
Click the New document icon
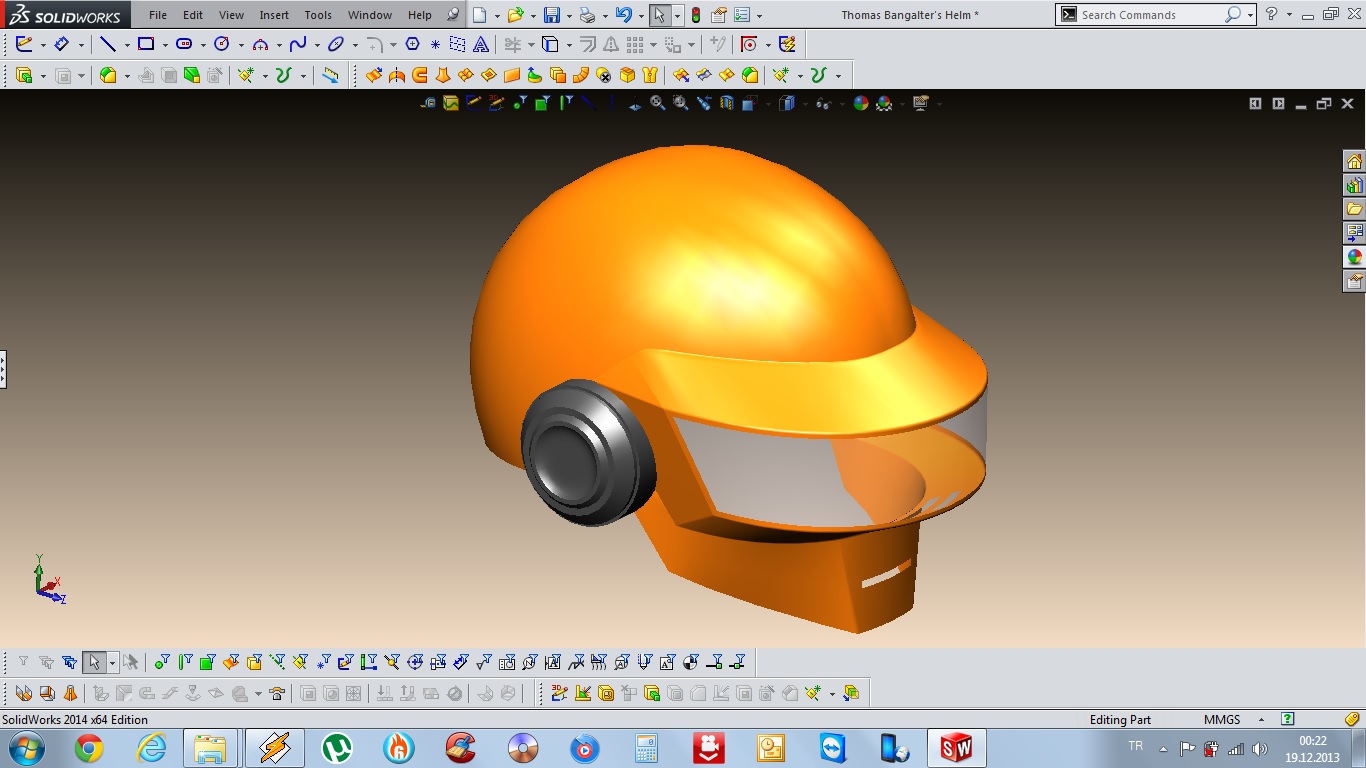(480, 15)
